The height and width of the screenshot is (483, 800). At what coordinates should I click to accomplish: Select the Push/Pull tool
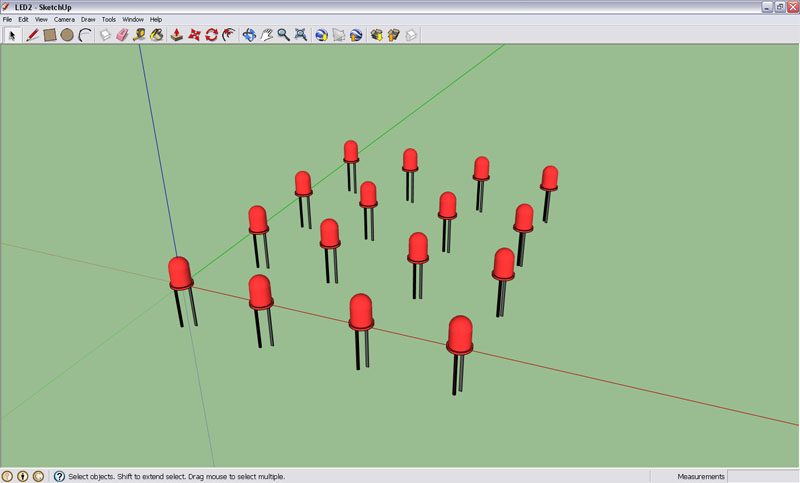(x=177, y=35)
